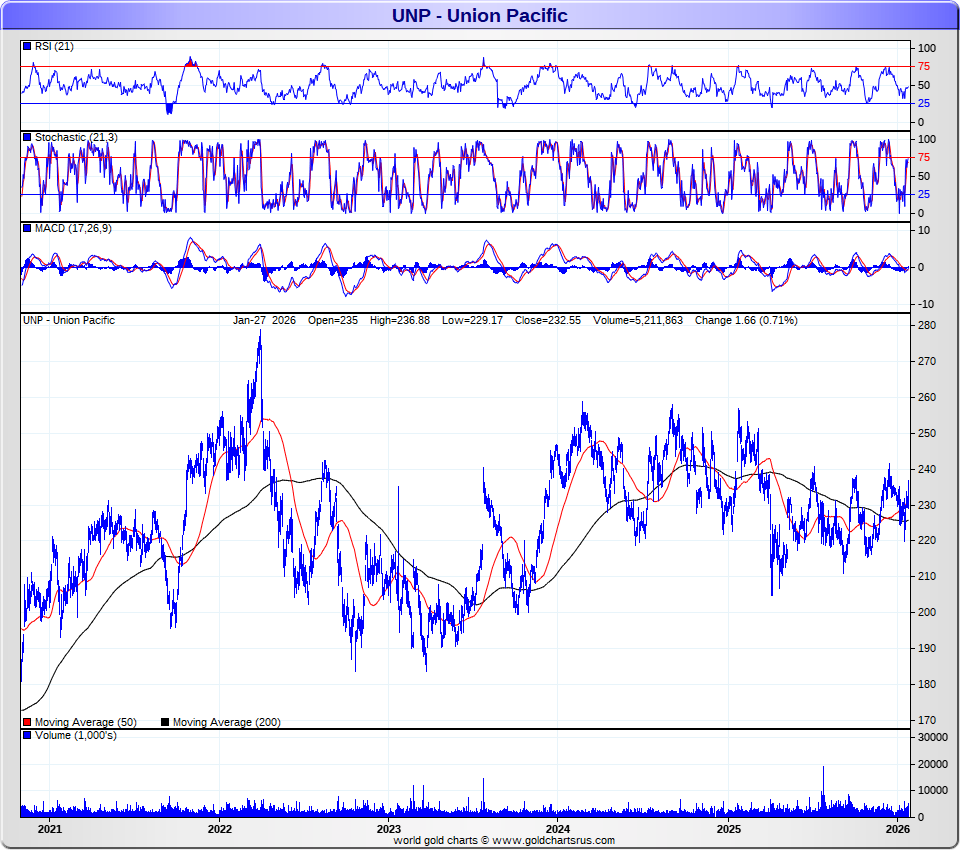Click the Jan-27 2026 date text
The image size is (960, 850).
click(264, 320)
